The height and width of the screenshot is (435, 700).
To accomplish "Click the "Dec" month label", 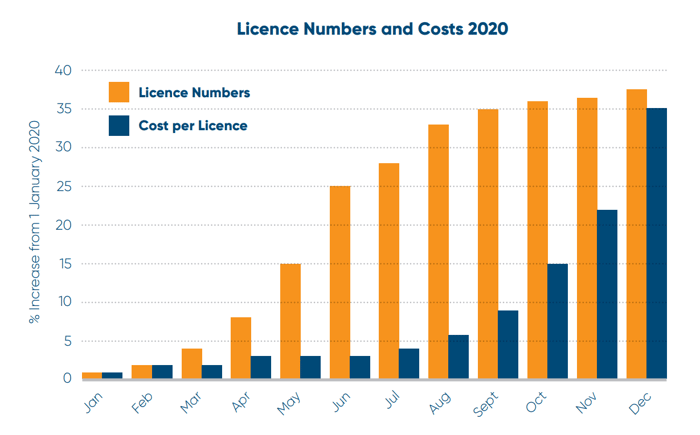I will click(x=640, y=403).
